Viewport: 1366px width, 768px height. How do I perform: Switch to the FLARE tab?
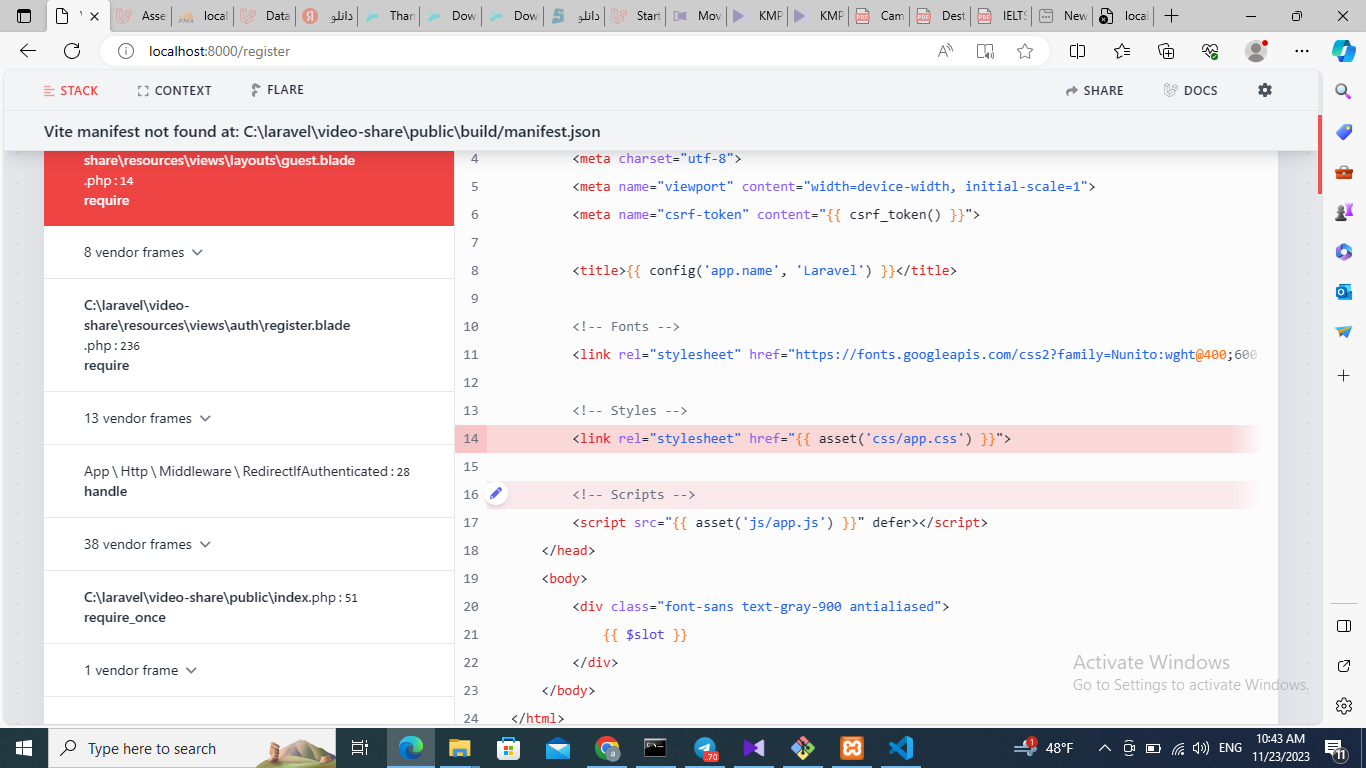coord(277,90)
